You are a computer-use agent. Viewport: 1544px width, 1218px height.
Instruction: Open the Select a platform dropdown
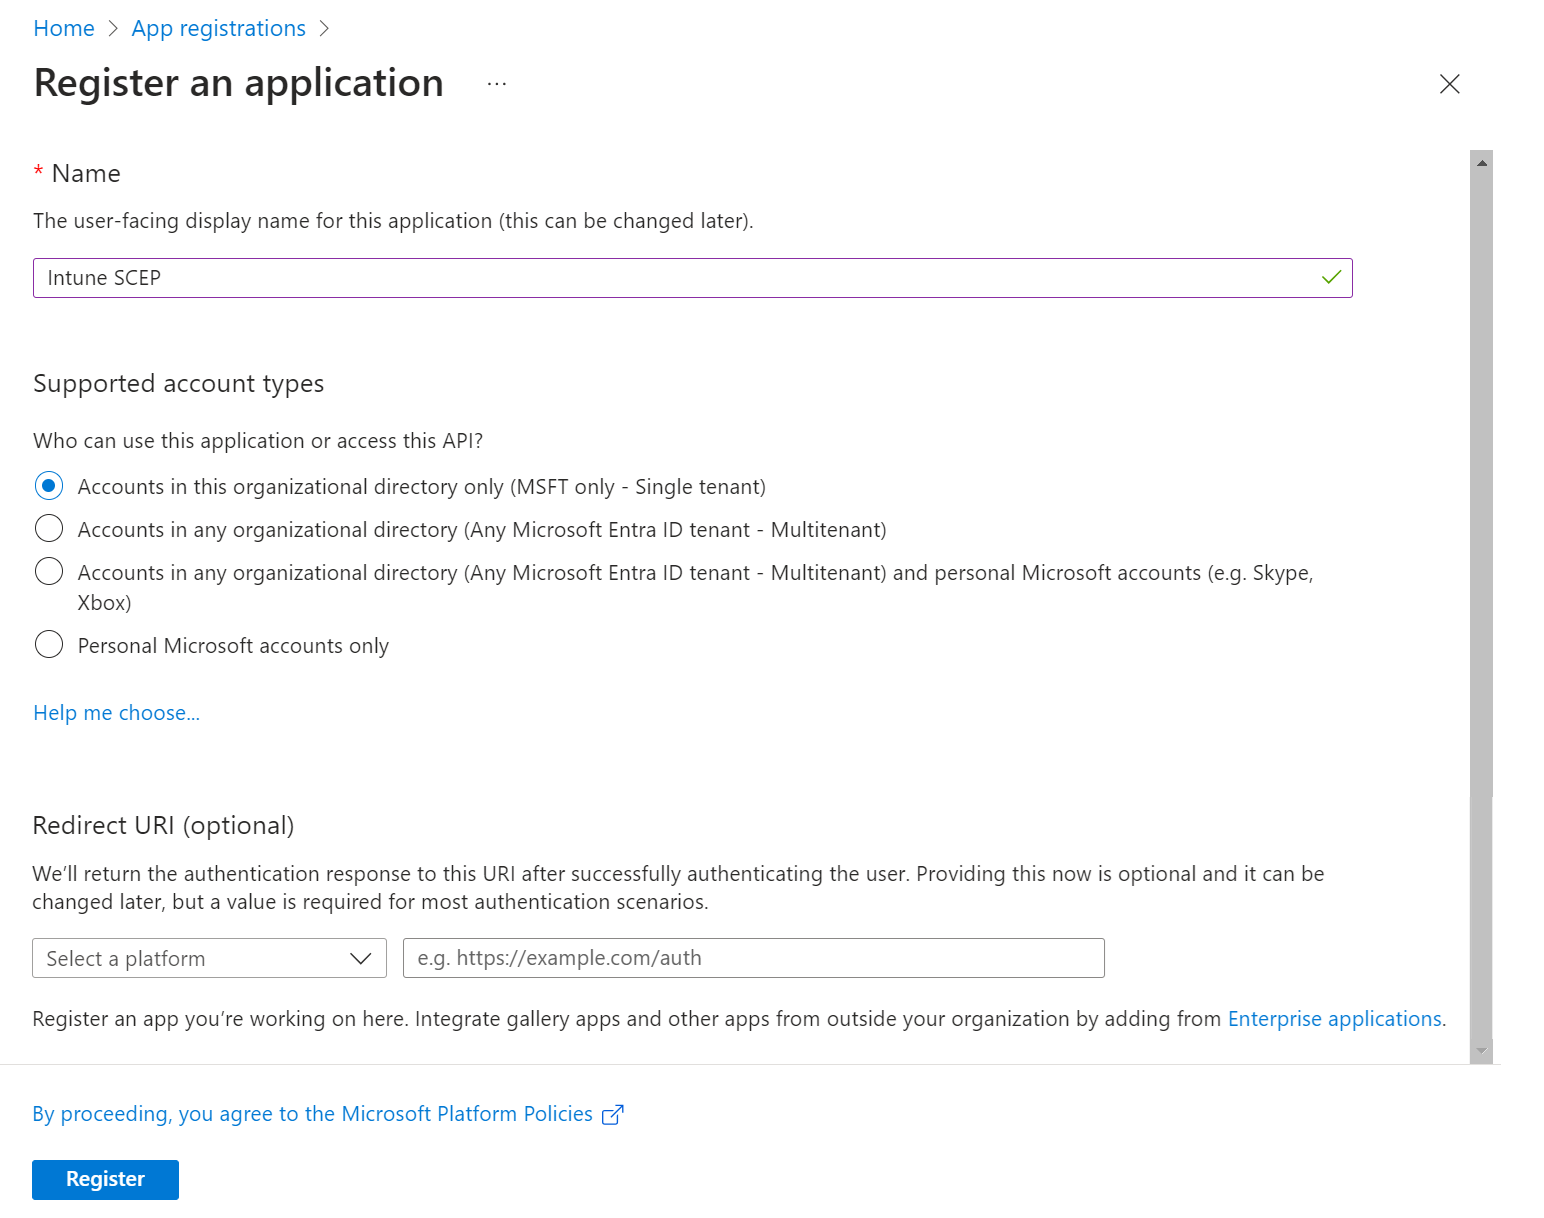209,958
